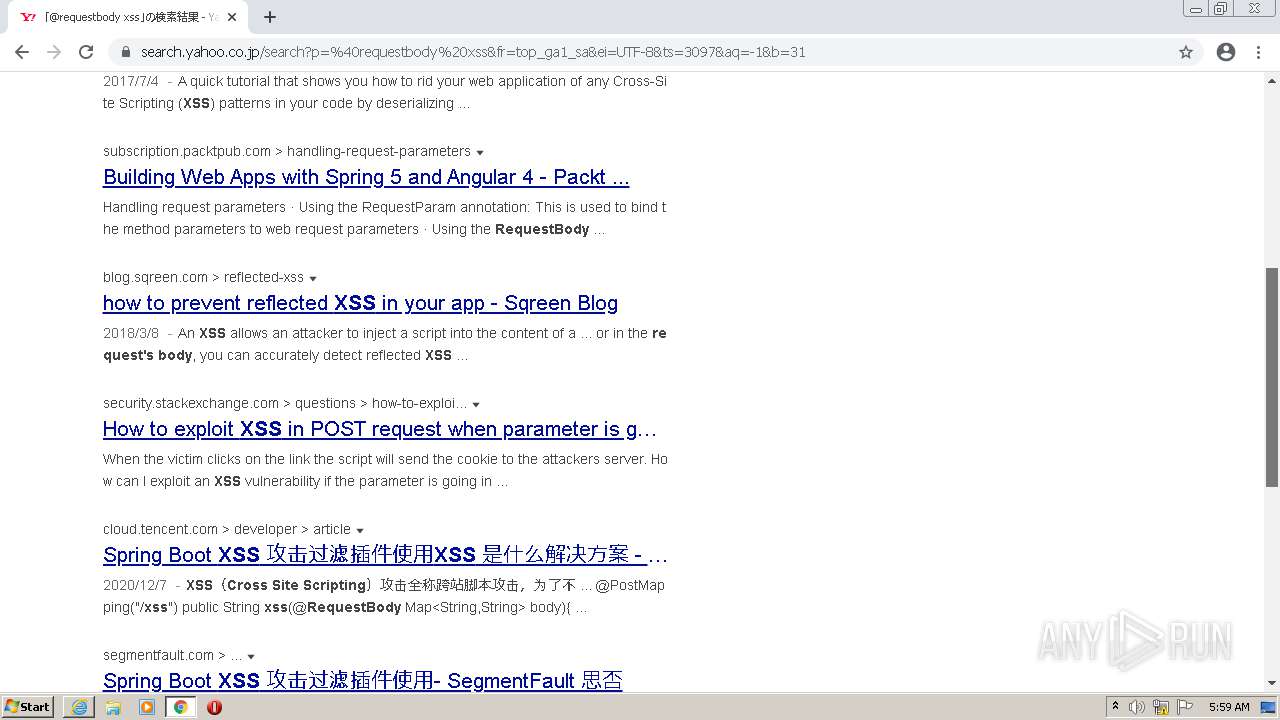Open the red stop-sign taskbar app
Viewport: 1280px width, 720px height.
[214, 707]
